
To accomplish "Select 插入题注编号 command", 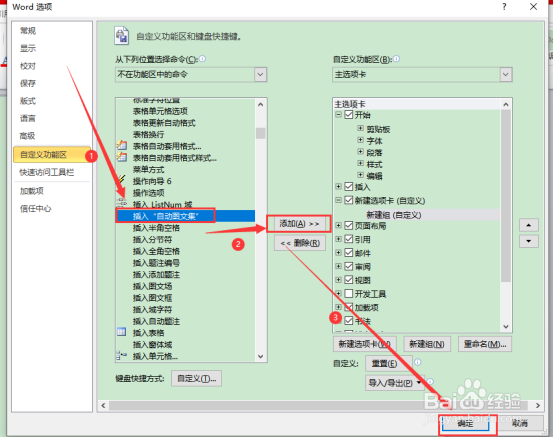I will click(156, 262).
